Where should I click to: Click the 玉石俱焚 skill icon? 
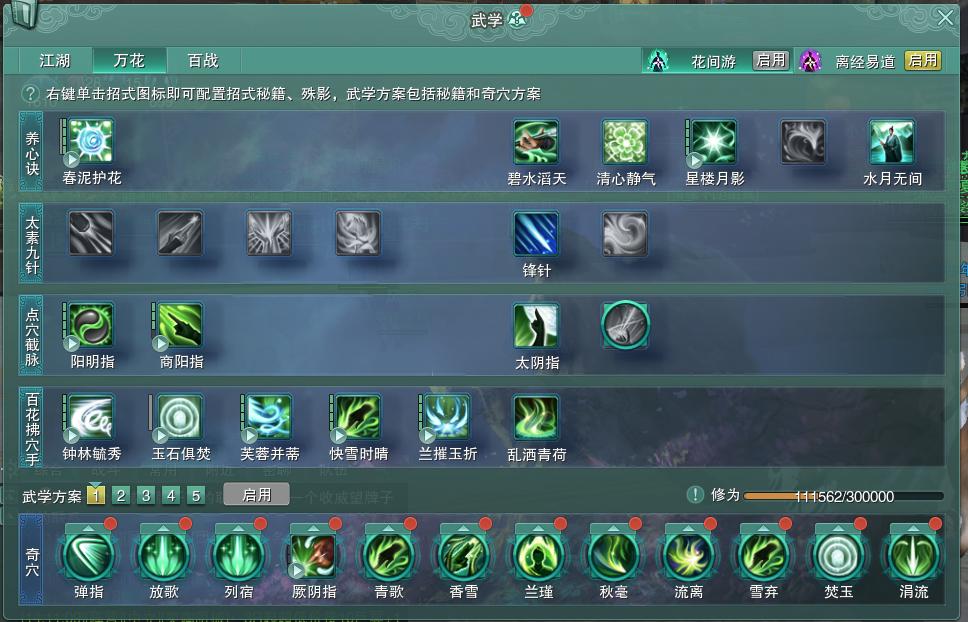pos(180,418)
